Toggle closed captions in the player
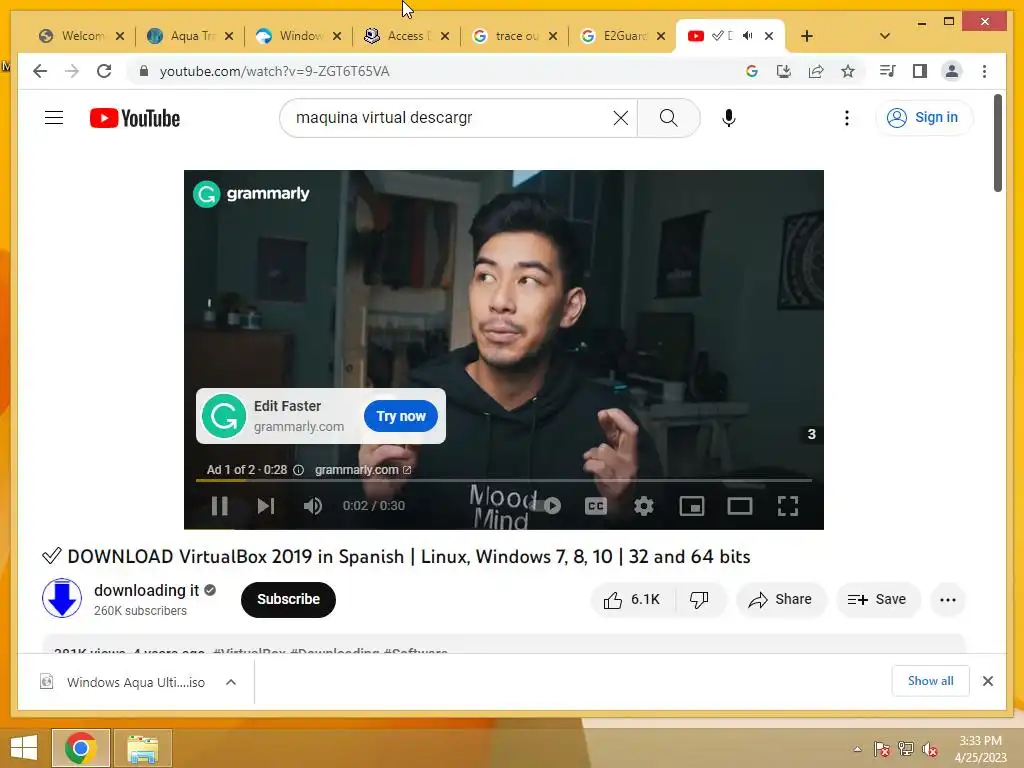 (596, 505)
